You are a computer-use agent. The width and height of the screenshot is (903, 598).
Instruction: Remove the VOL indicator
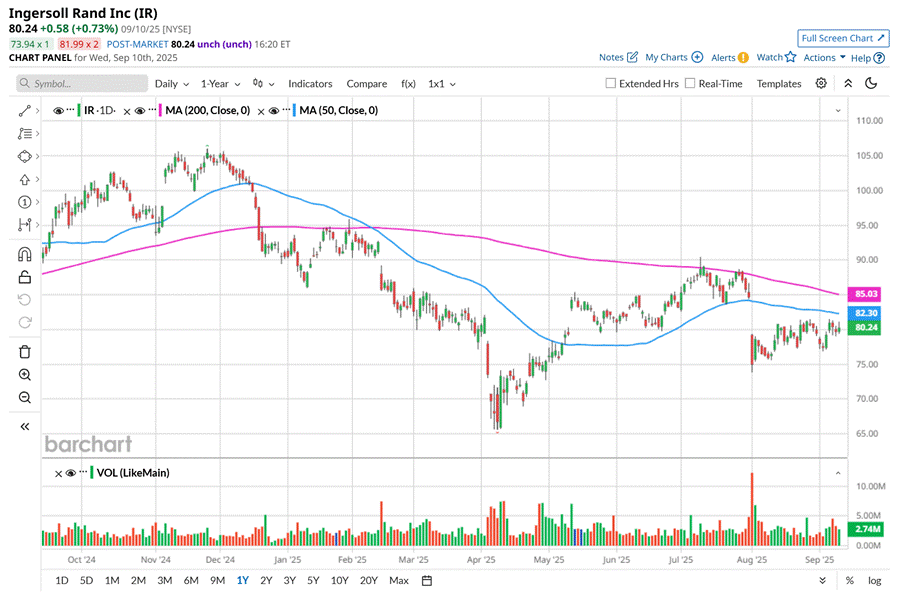[x=58, y=474]
